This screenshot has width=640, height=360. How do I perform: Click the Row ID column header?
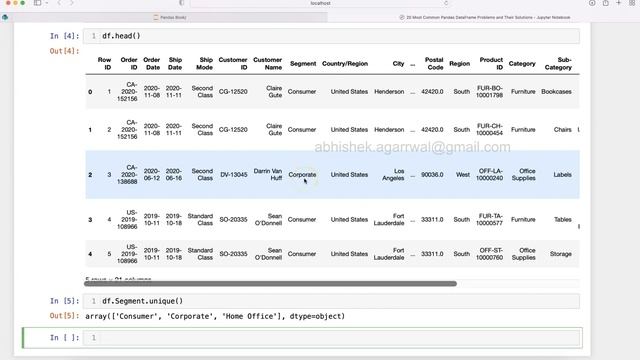pos(104,64)
